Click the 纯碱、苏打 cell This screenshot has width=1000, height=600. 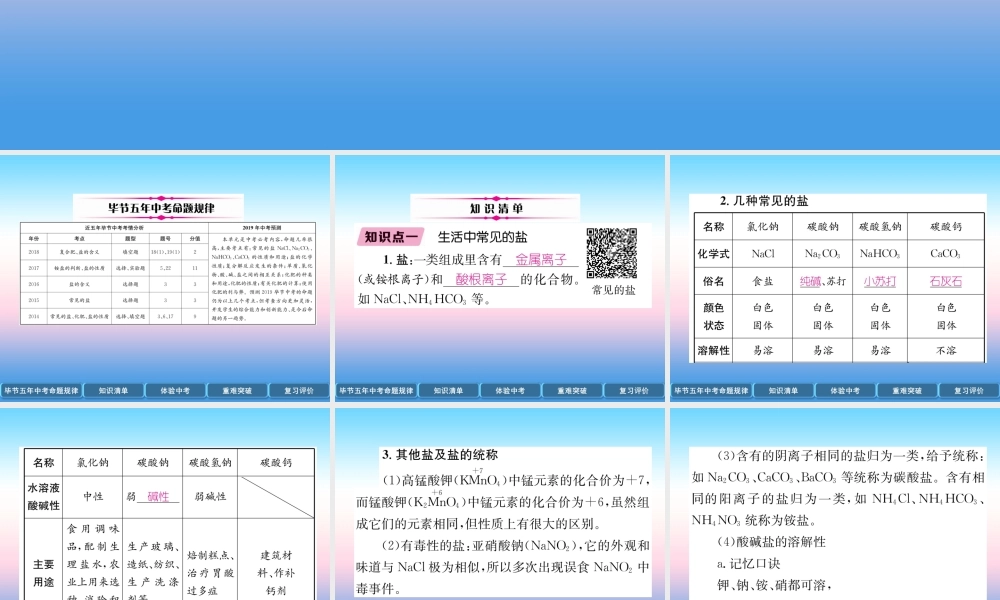(823, 281)
